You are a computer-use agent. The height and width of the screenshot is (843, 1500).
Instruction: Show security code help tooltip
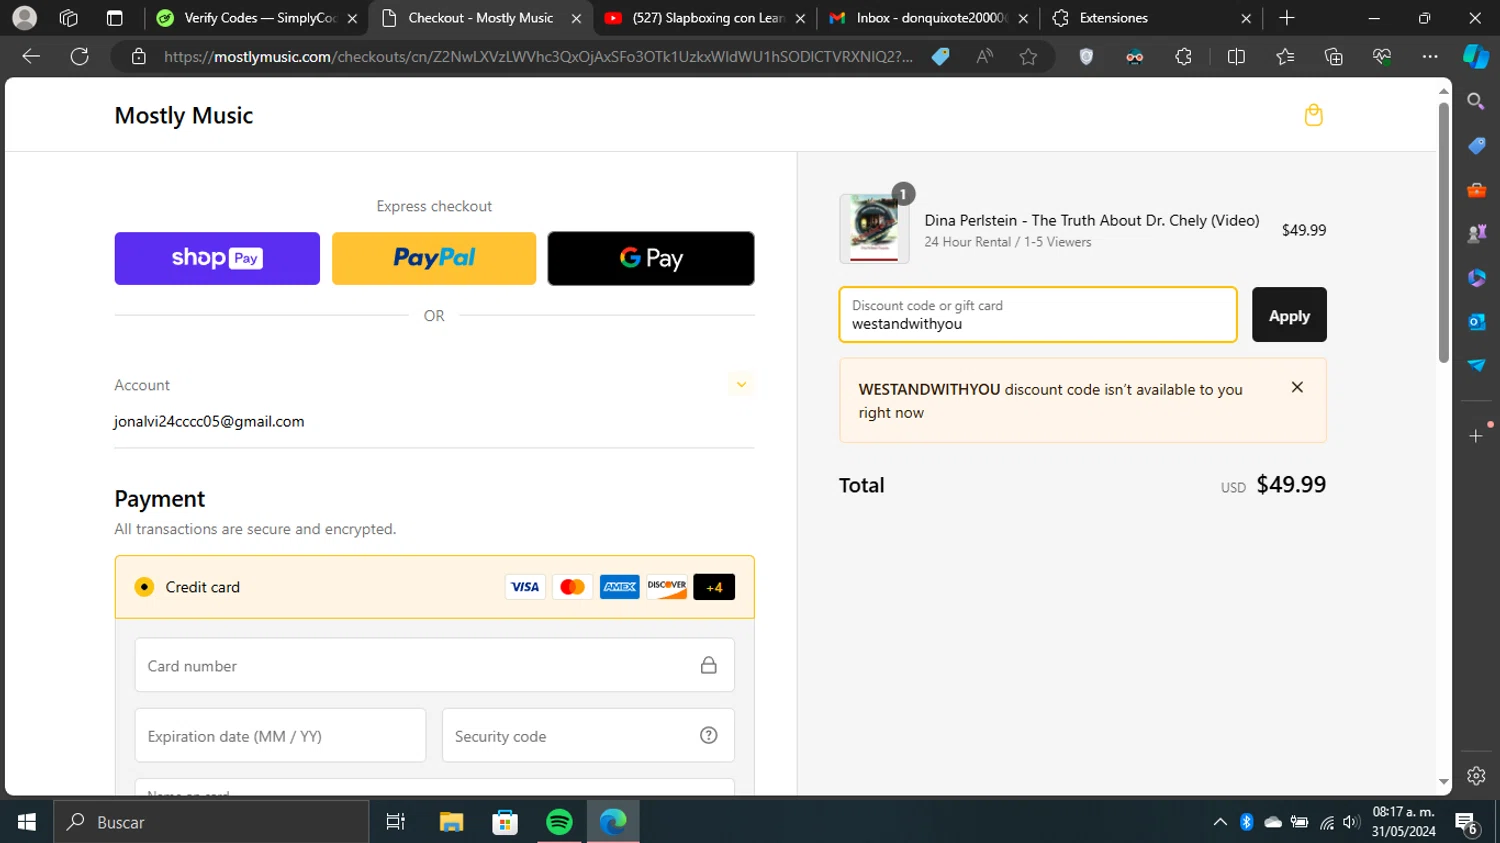coord(709,736)
